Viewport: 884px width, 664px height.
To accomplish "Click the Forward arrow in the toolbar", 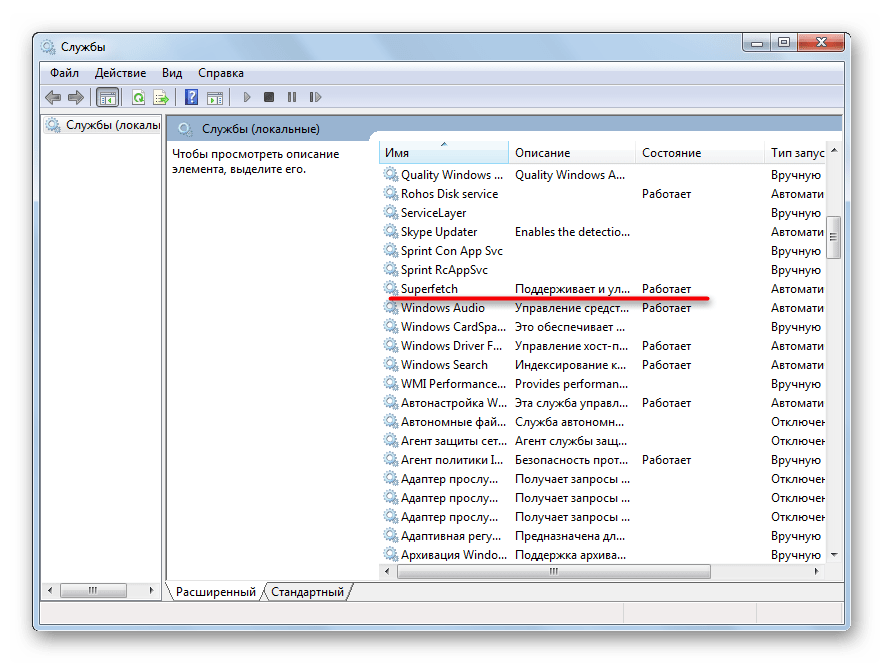I will click(x=76, y=97).
